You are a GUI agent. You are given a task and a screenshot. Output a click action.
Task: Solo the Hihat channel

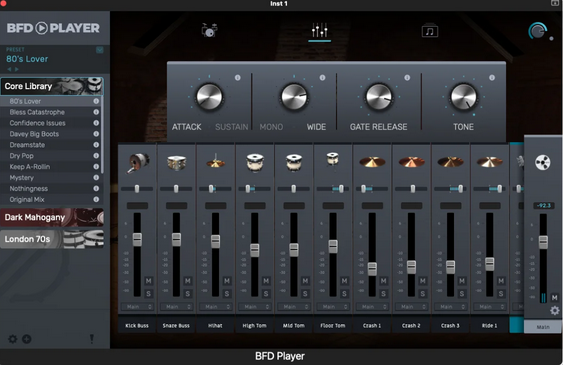(227, 294)
